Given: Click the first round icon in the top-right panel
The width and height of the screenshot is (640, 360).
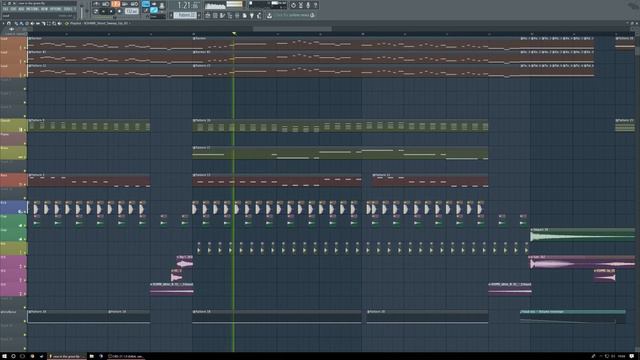Looking at the screenshot, I should [x=293, y=5].
